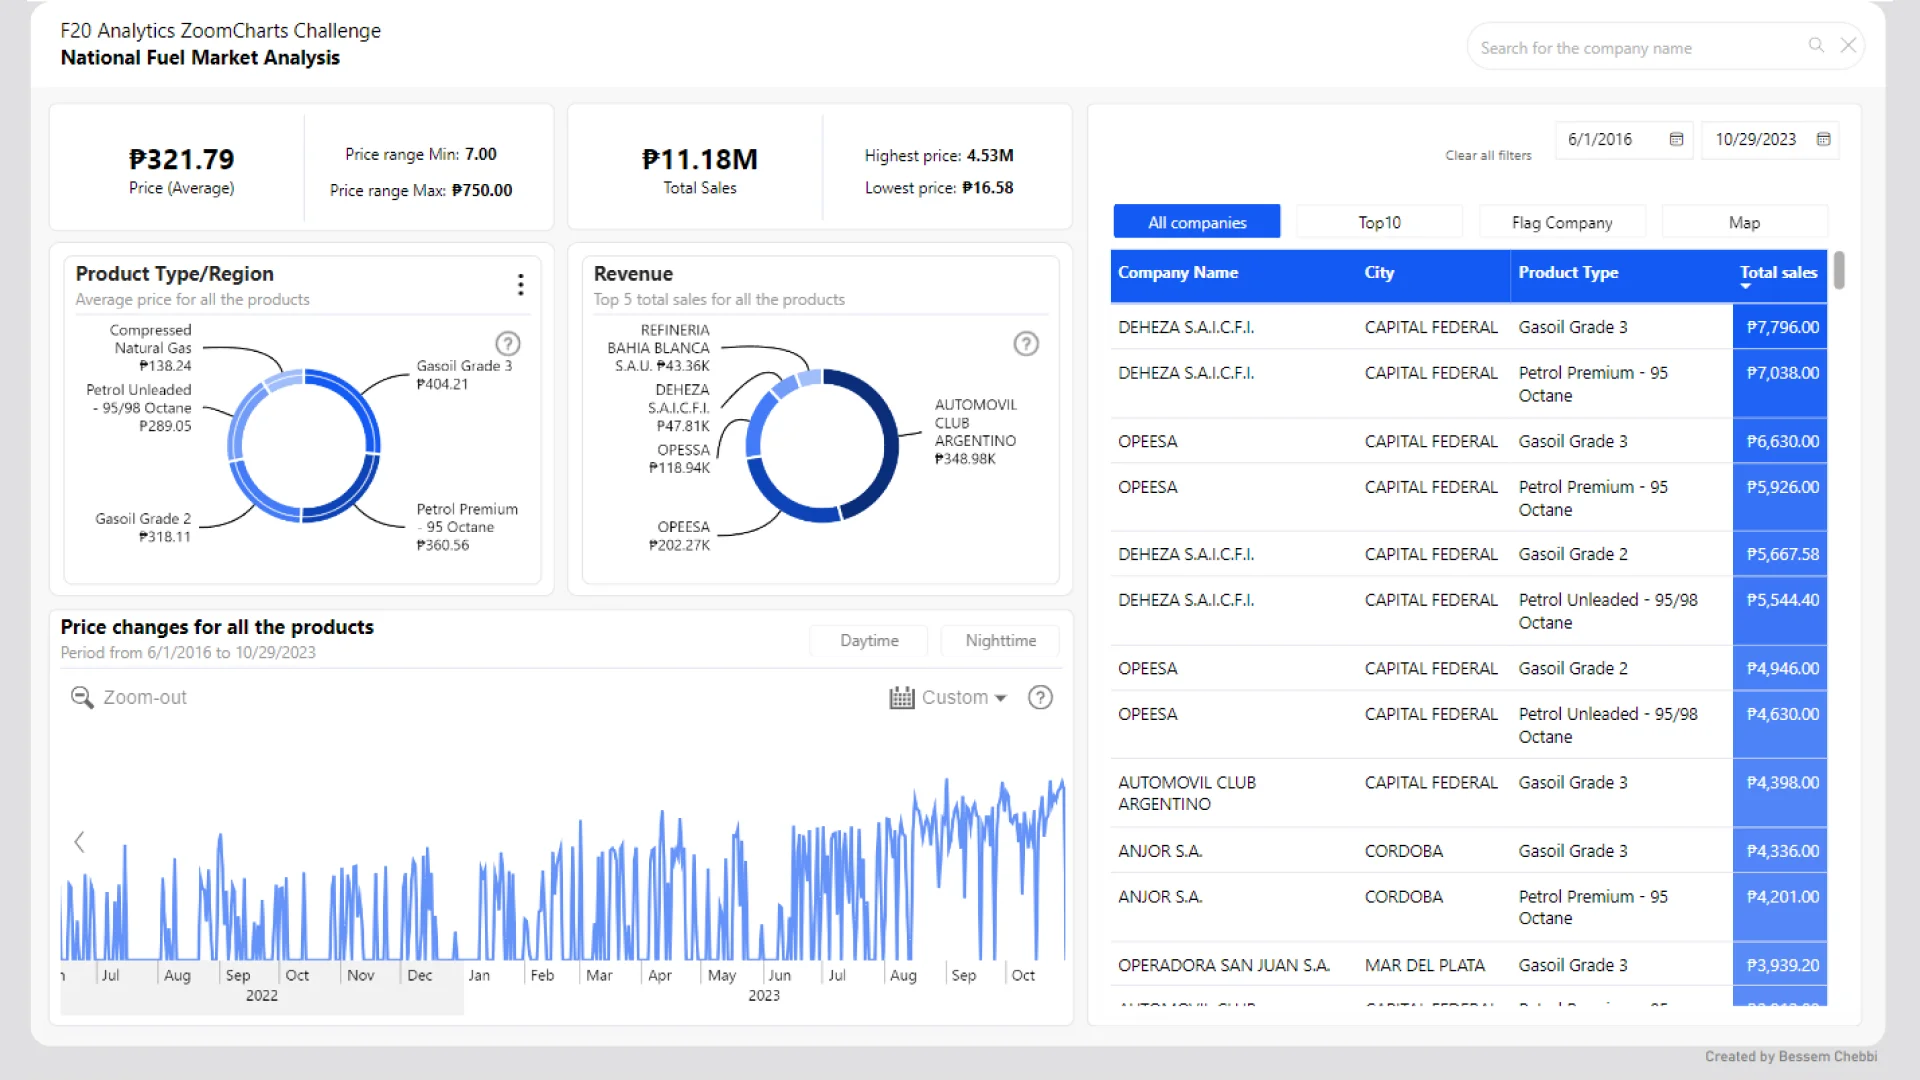Viewport: 1920px width, 1080px height.
Task: Click ANJOR S.A. Gasoil Grade 3 row
Action: [x=1468, y=851]
